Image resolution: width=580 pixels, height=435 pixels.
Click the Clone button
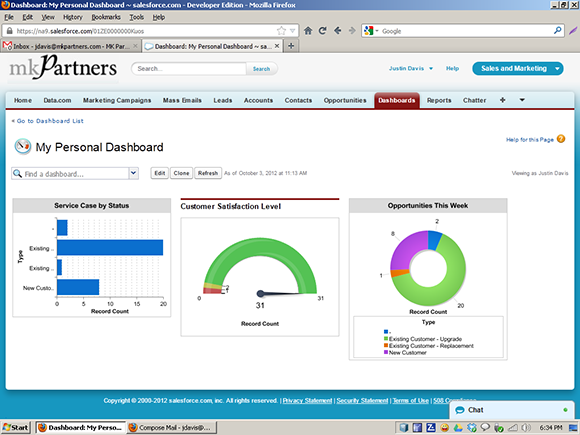pyautogui.click(x=181, y=173)
